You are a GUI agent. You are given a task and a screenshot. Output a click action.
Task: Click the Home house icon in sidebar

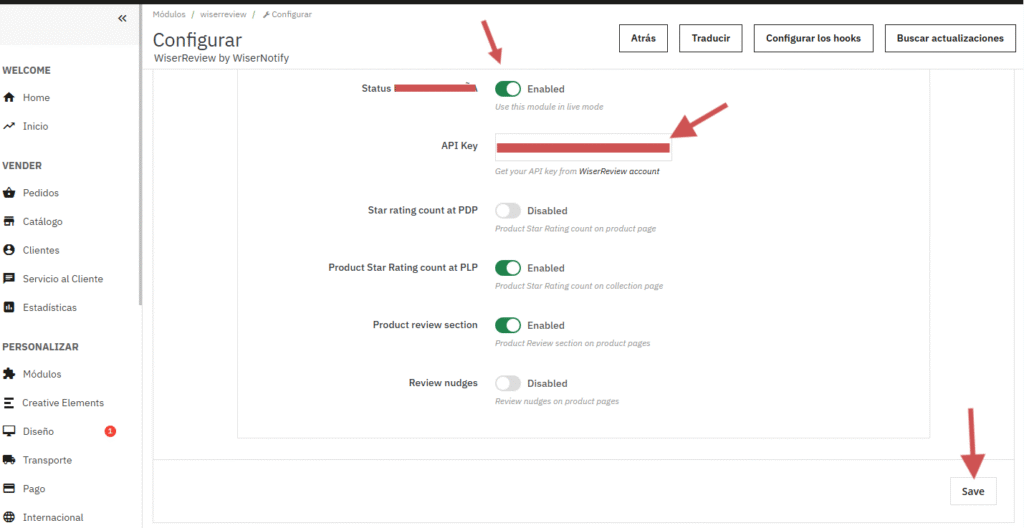9,98
